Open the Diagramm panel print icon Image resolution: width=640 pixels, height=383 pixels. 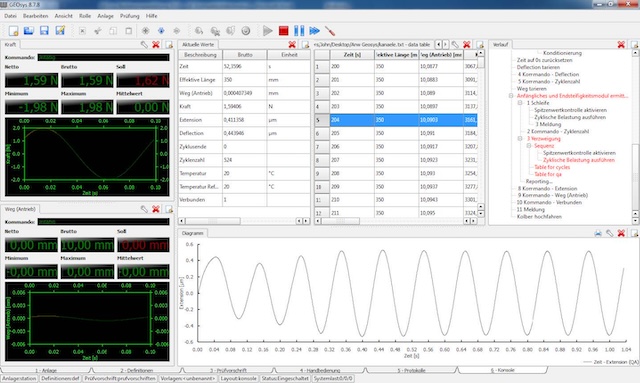[x=598, y=233]
